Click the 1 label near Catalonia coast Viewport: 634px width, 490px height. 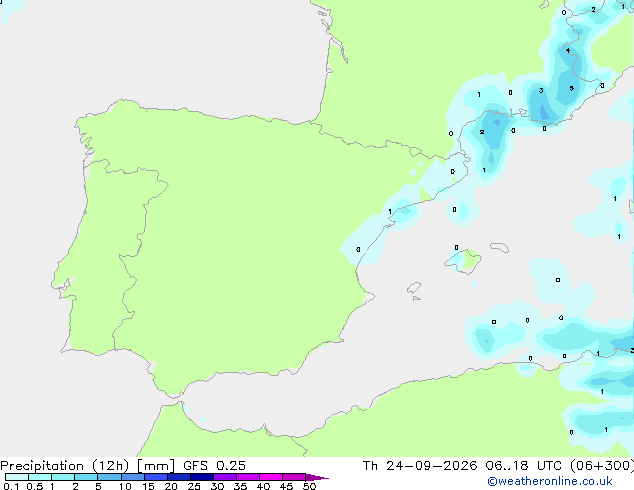coord(390,211)
